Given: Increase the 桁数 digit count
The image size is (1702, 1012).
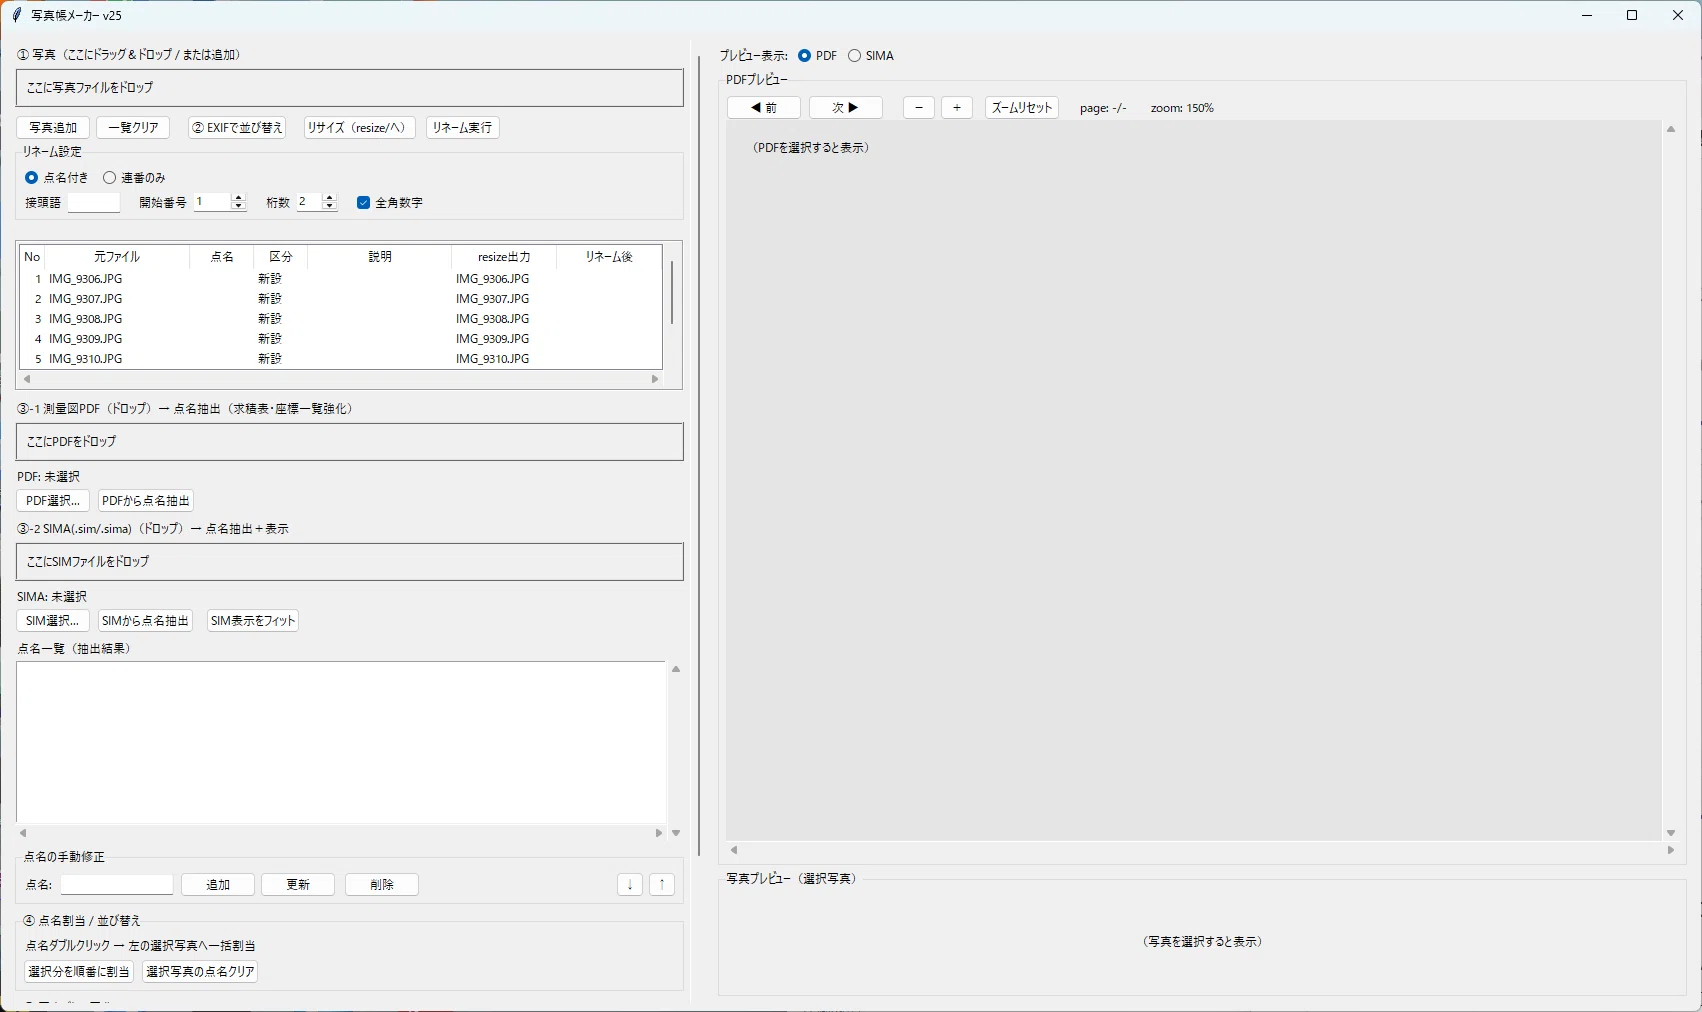Looking at the screenshot, I should [330, 198].
